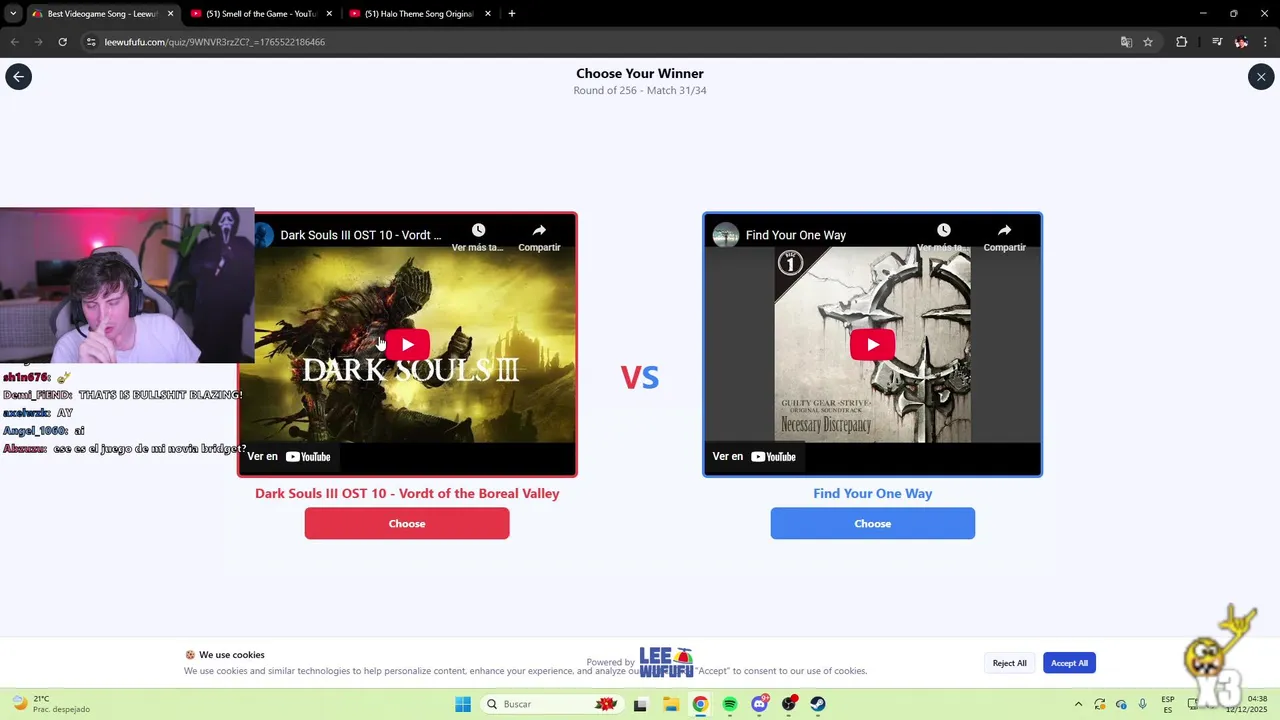Screen dimensions: 1280x720
Task: Click the Dark Souls III OST 10 red title text
Action: [407, 493]
